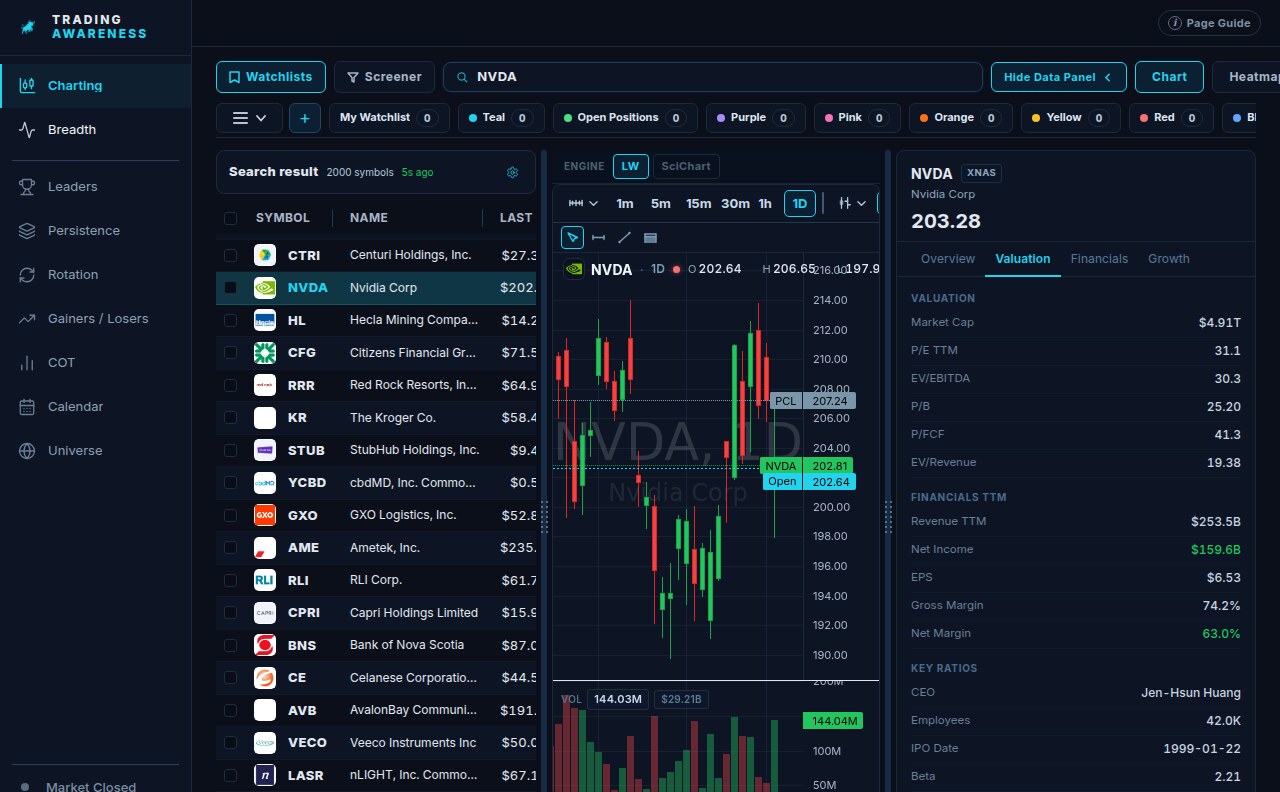Check the STUB row checkbox
Screen dimensions: 1280x792
pos(231,450)
